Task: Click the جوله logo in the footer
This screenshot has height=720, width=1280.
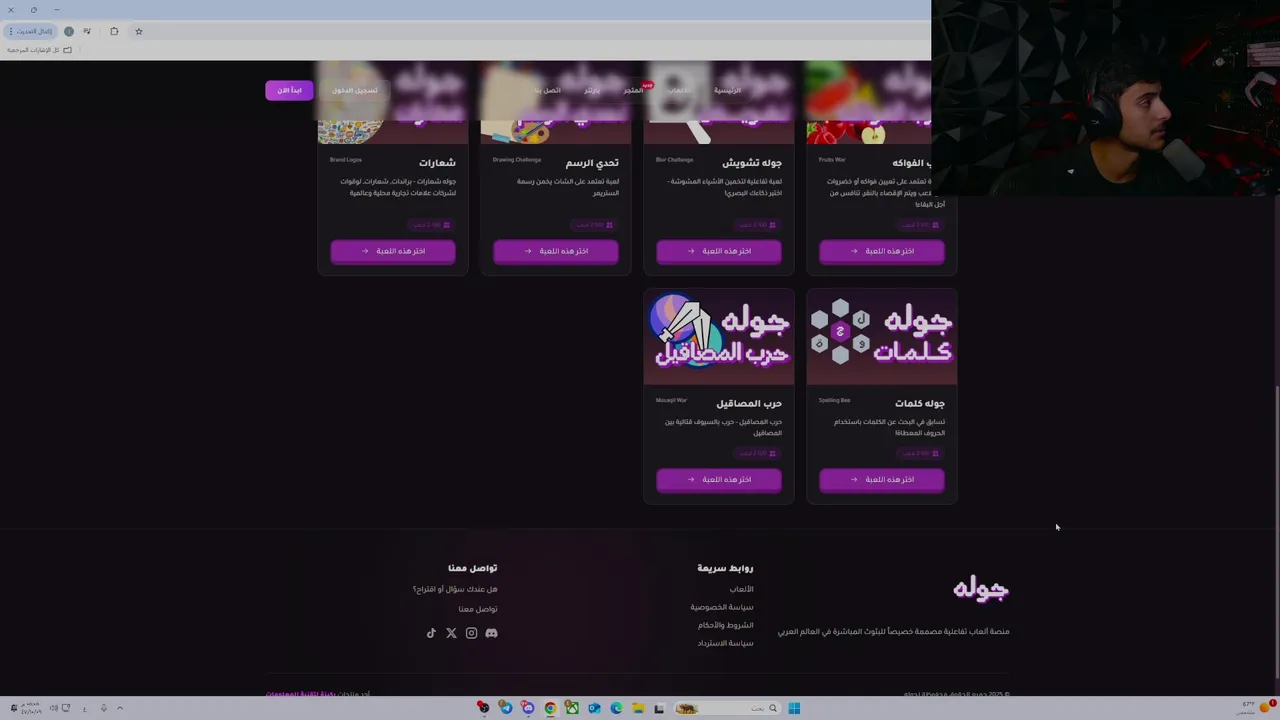Action: (x=980, y=589)
